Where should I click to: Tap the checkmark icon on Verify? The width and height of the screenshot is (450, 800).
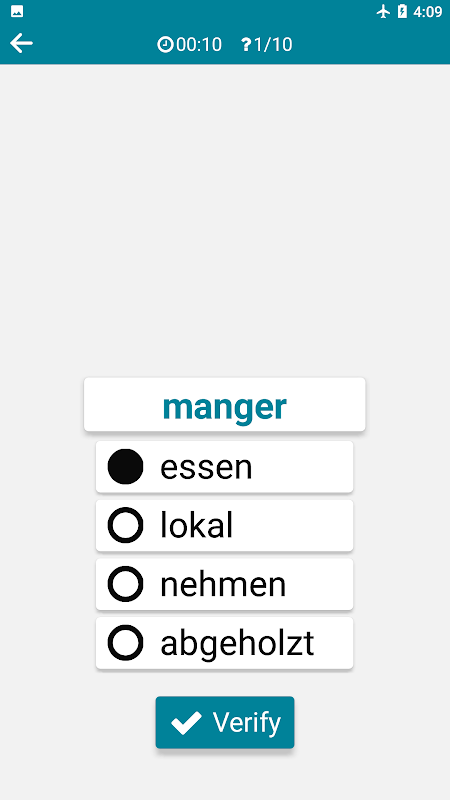(186, 723)
